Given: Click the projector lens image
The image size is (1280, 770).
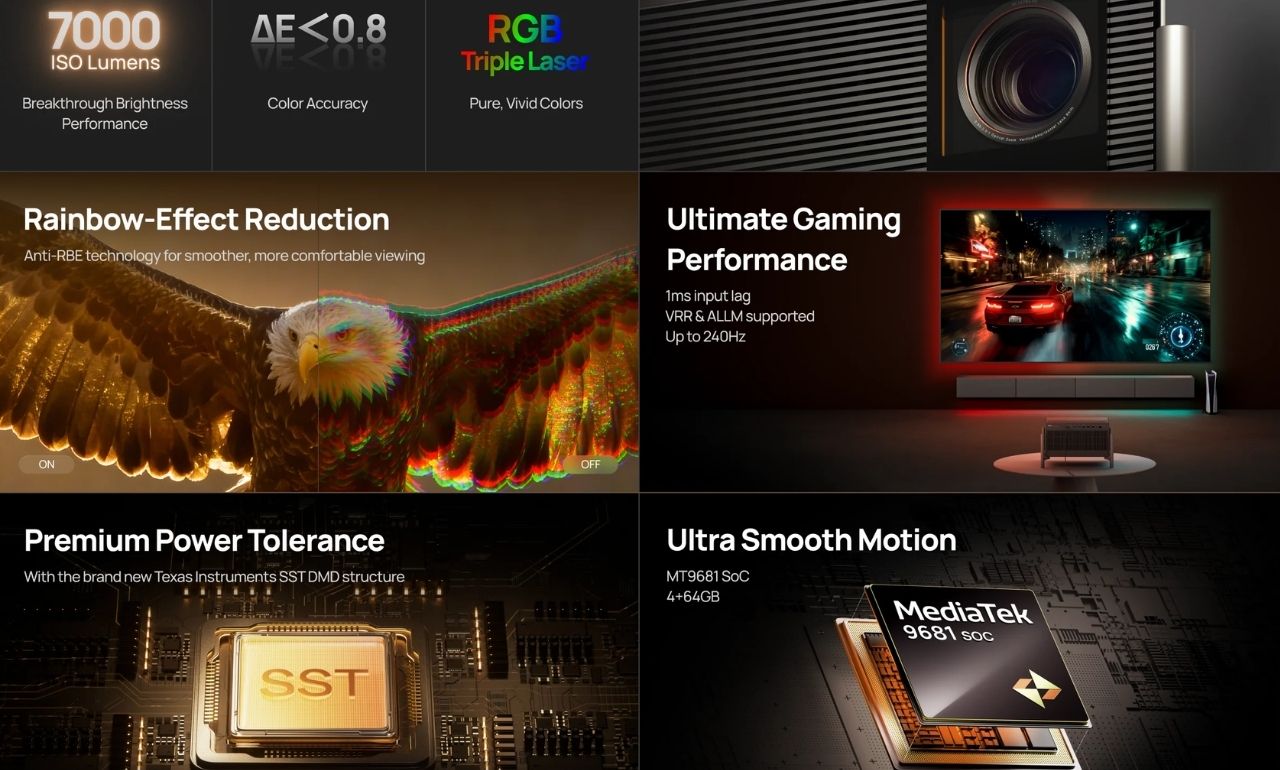Looking at the screenshot, I should click(x=1022, y=72).
